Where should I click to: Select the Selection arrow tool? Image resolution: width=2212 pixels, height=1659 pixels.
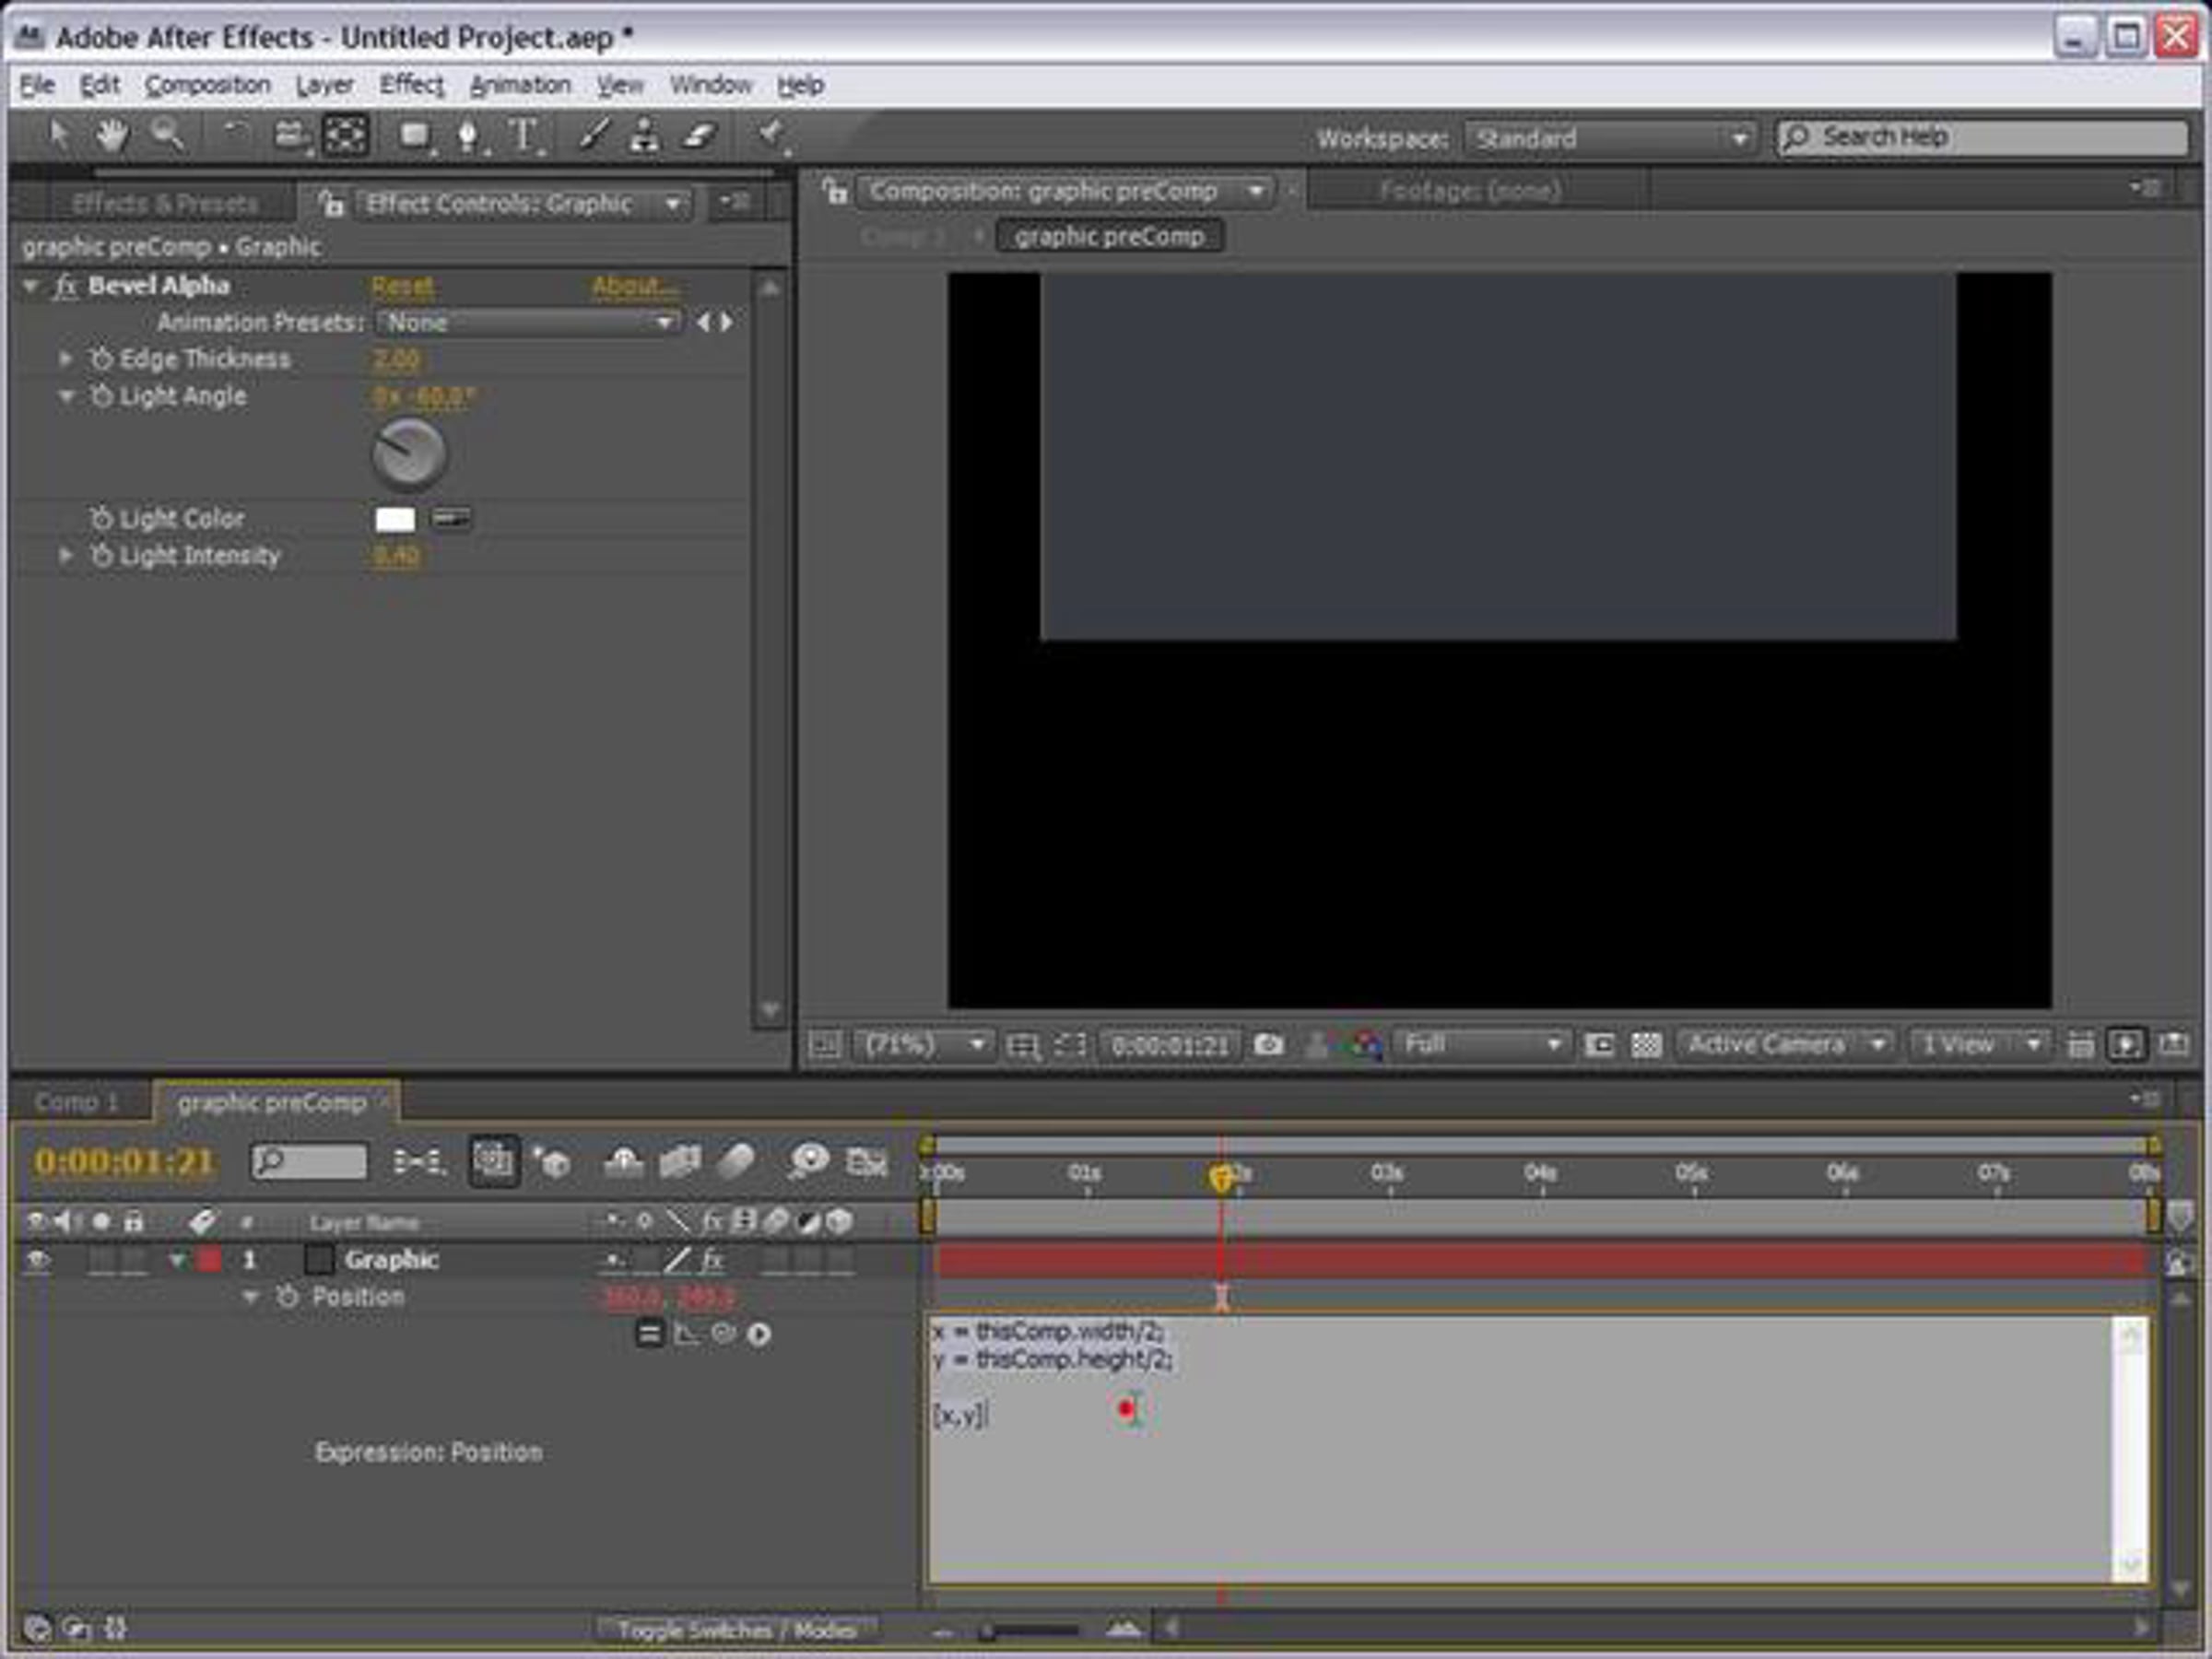tap(58, 135)
